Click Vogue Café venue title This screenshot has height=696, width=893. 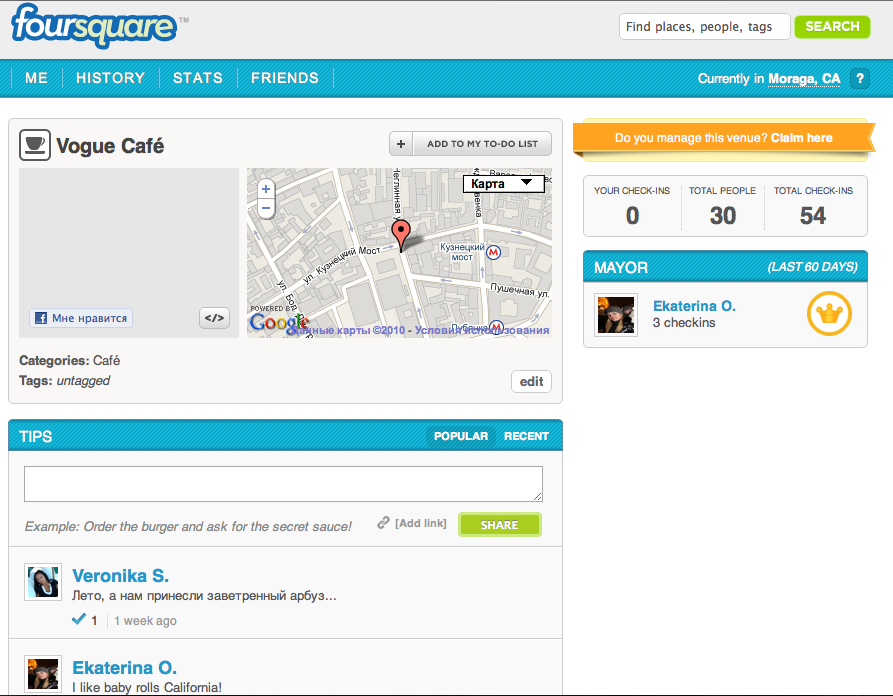click(x=110, y=146)
